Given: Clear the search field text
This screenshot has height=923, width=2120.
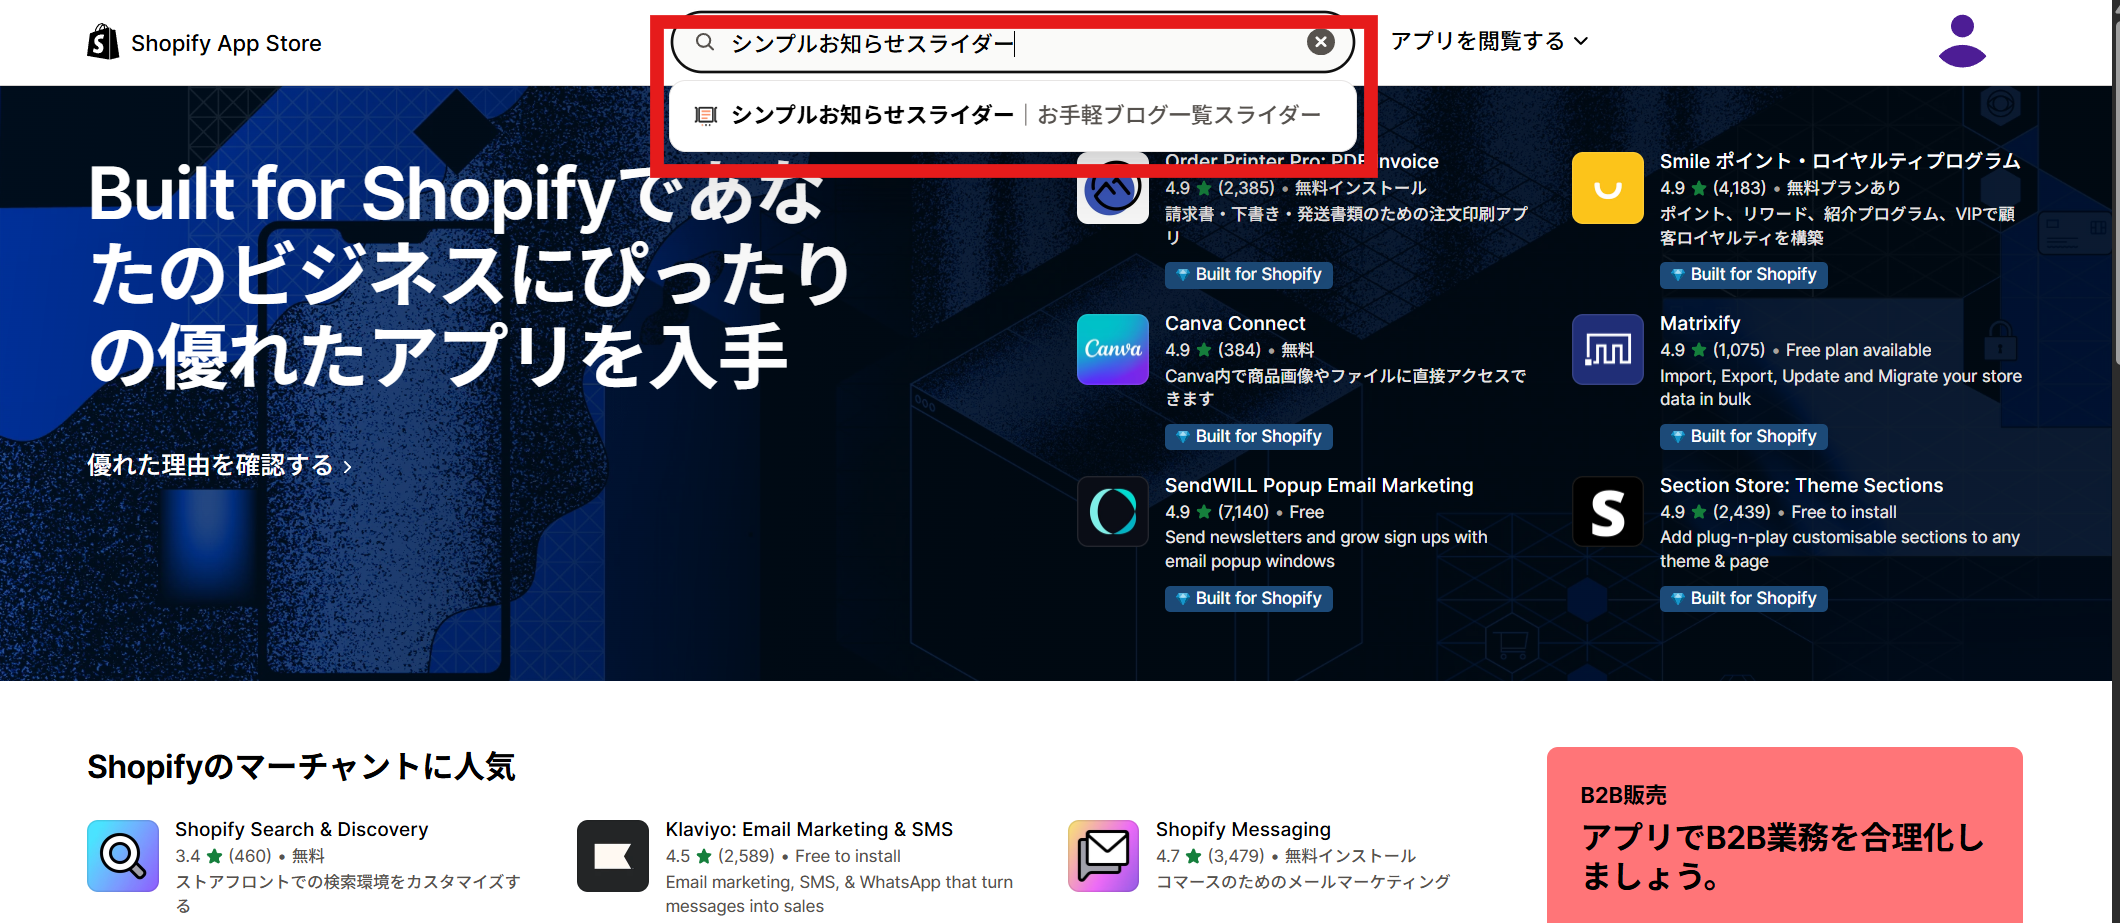Looking at the screenshot, I should point(1320,42).
